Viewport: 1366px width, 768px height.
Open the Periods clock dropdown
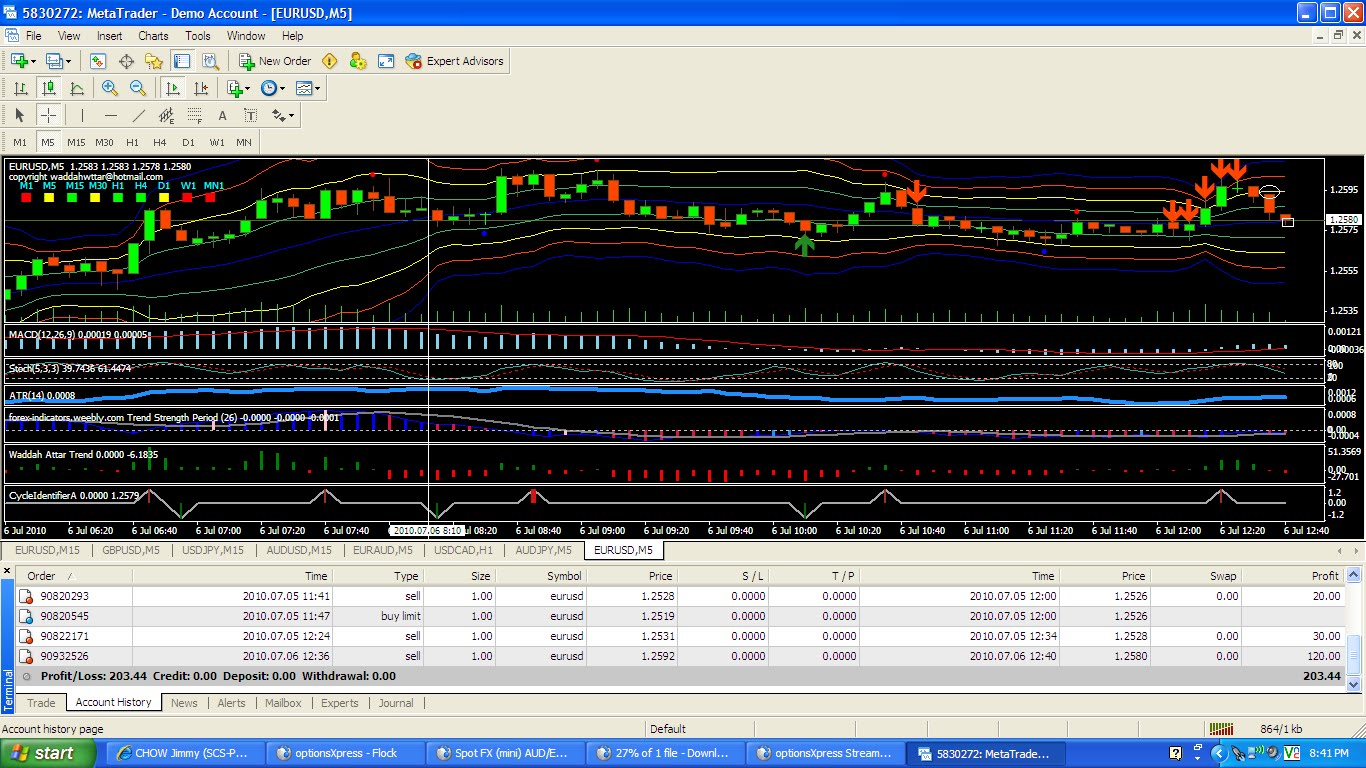273,88
